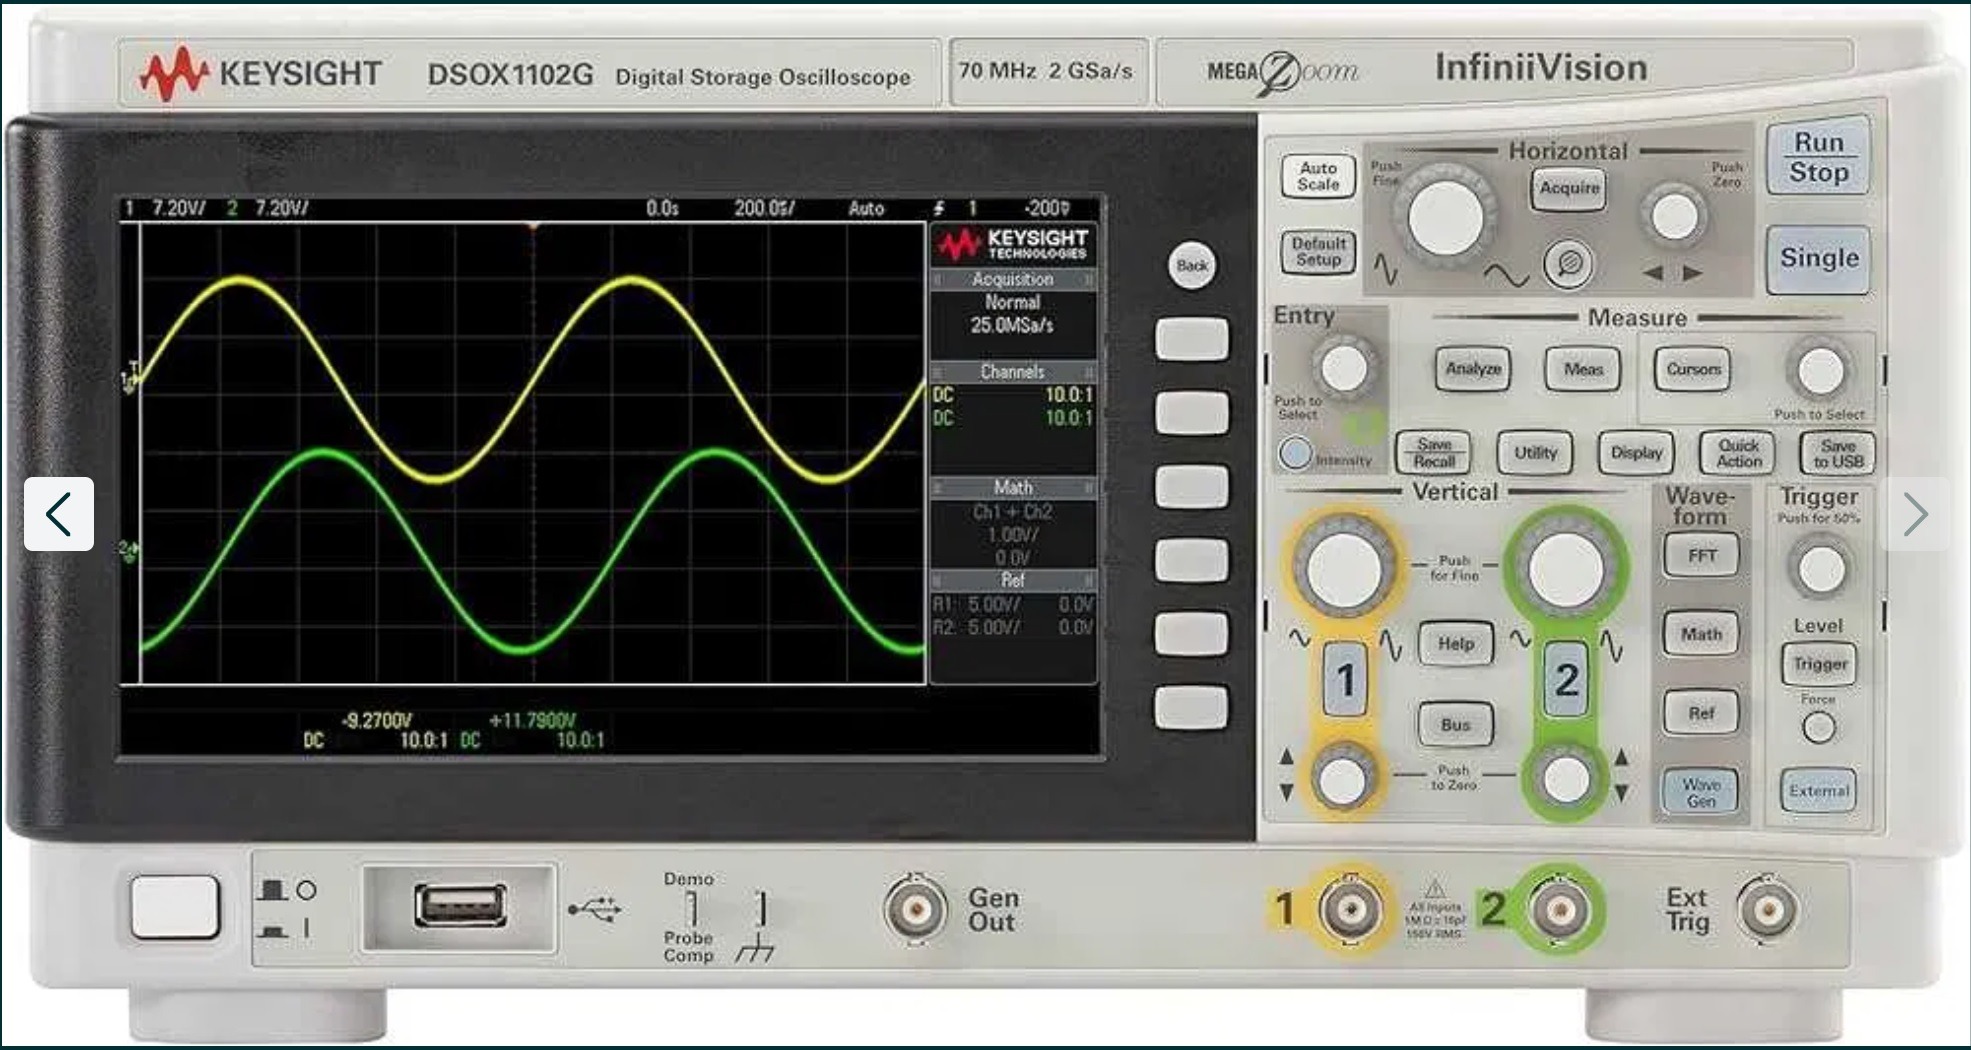Click the channel 1 vertical position knob

coord(1343,779)
